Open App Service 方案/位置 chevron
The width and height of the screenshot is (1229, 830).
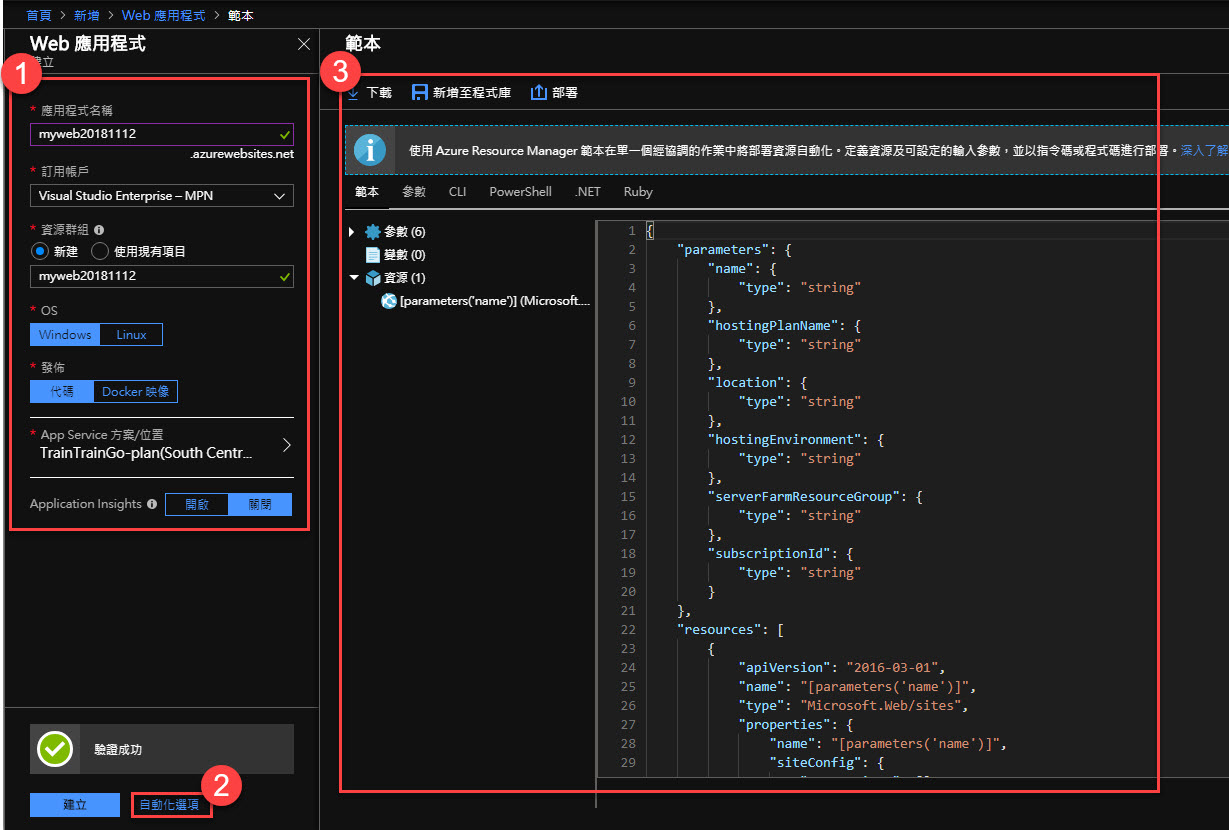click(286, 445)
